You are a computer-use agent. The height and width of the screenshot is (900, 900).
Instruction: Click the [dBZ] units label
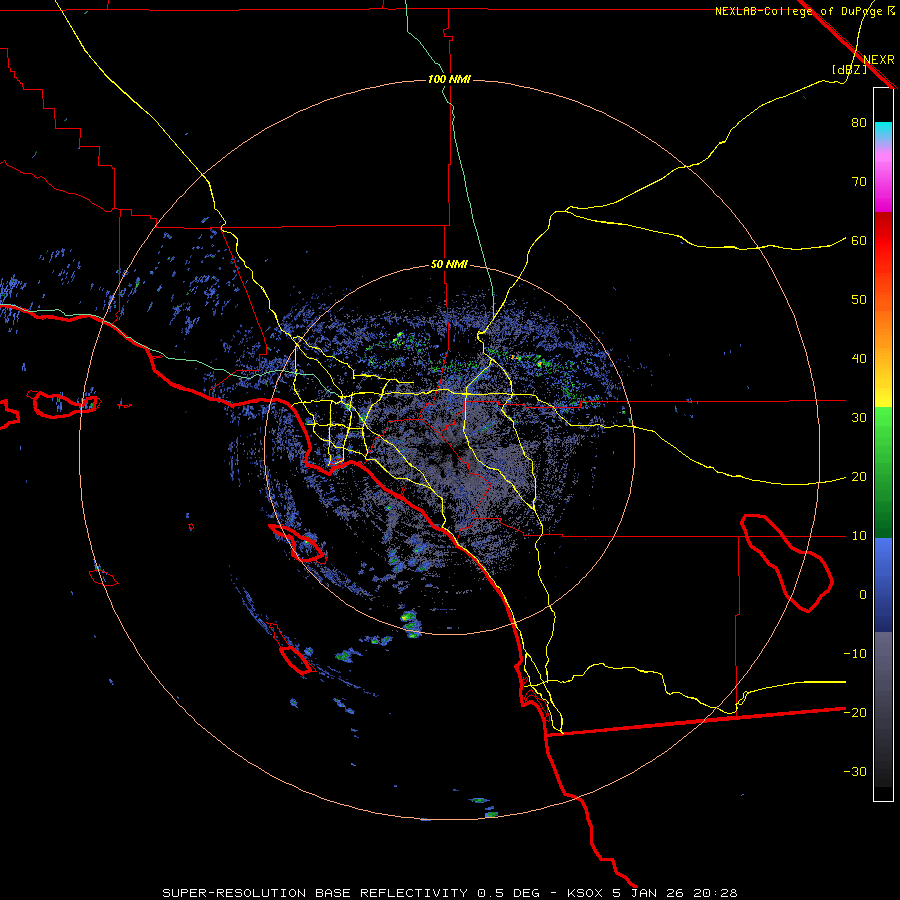point(849,69)
